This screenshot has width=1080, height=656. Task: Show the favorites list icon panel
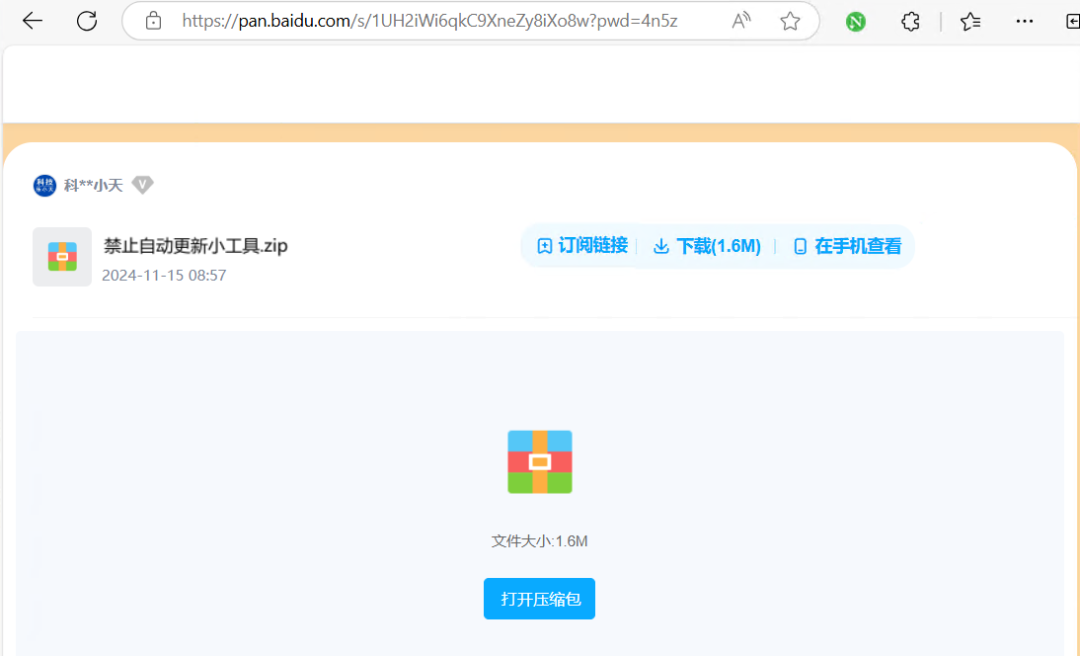[970, 21]
